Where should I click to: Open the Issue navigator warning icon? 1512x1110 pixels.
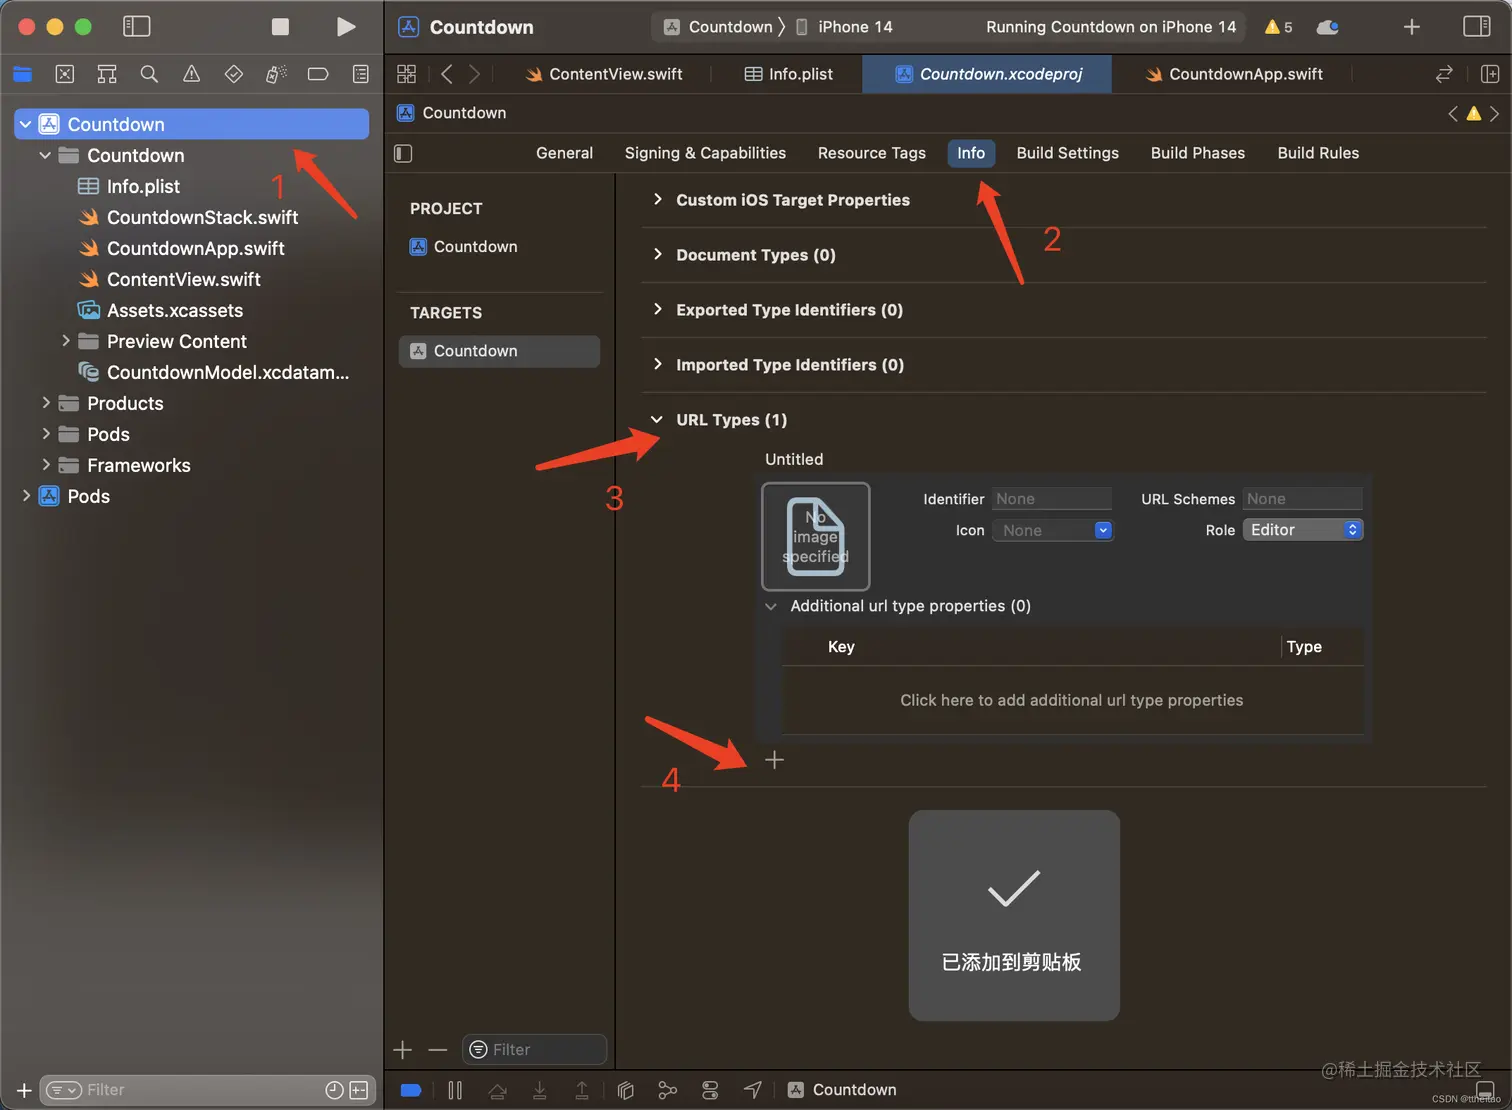point(191,74)
